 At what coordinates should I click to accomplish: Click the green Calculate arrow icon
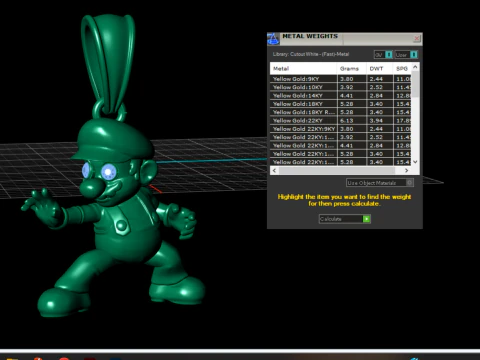pyautogui.click(x=366, y=219)
